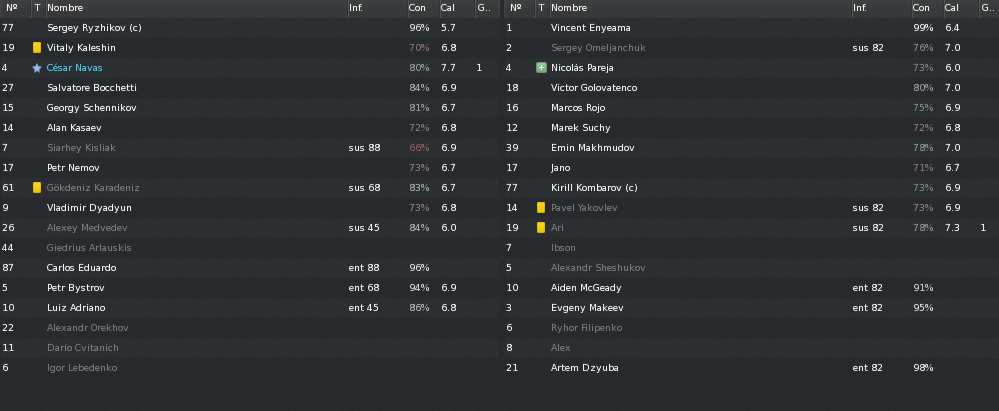Click the green injury icon next to Nicolás Pareja
The width and height of the screenshot is (999, 411).
[541, 68]
